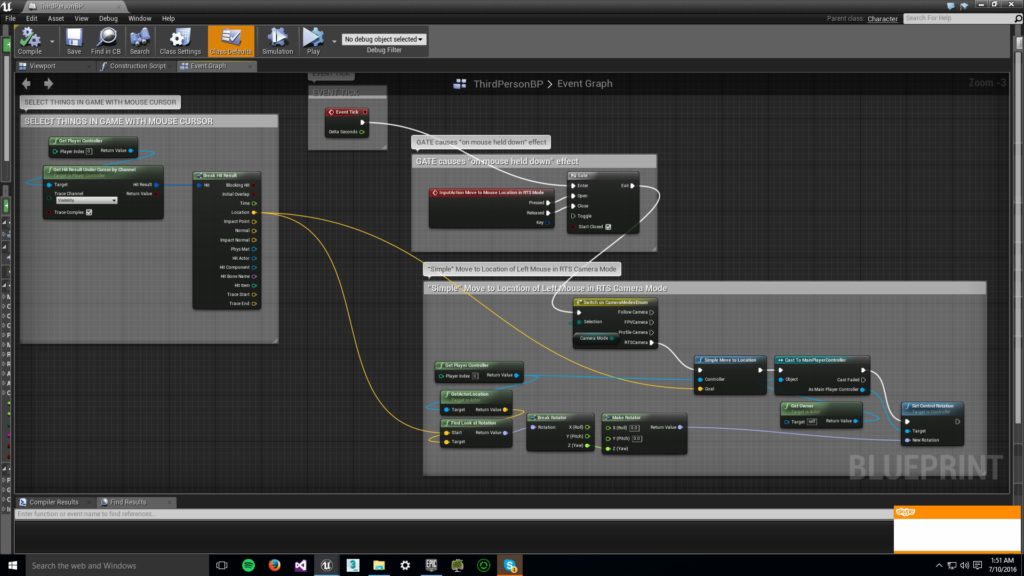The width and height of the screenshot is (1024, 576).
Task: Open Spotify from the taskbar
Action: (x=248, y=565)
